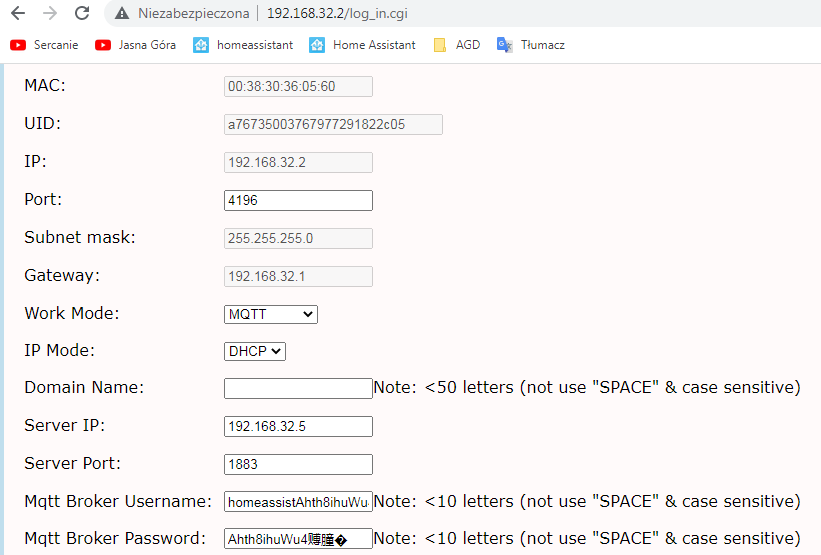Open the Home Assistant bookmark
The width and height of the screenshot is (821, 555).
coord(362,45)
